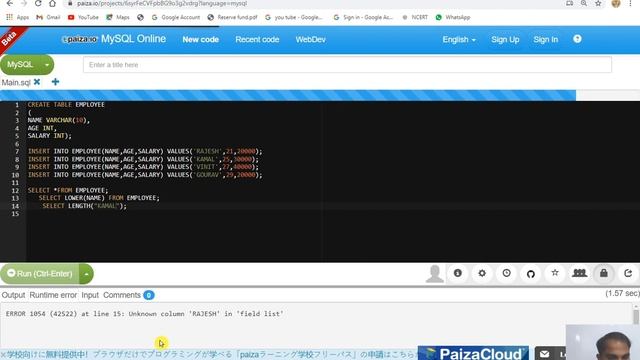Click the SELECT LENGTH code line
This screenshot has width=640, height=360.
[84, 206]
